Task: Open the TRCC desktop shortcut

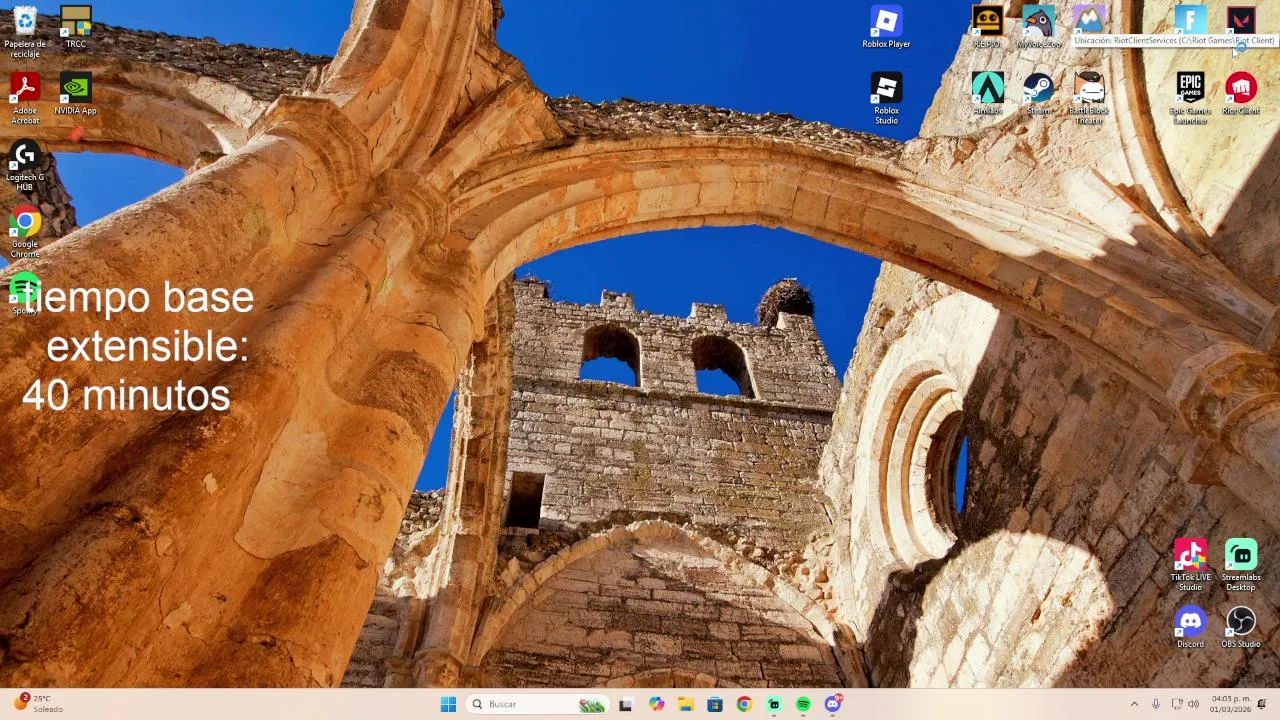Action: point(76,27)
